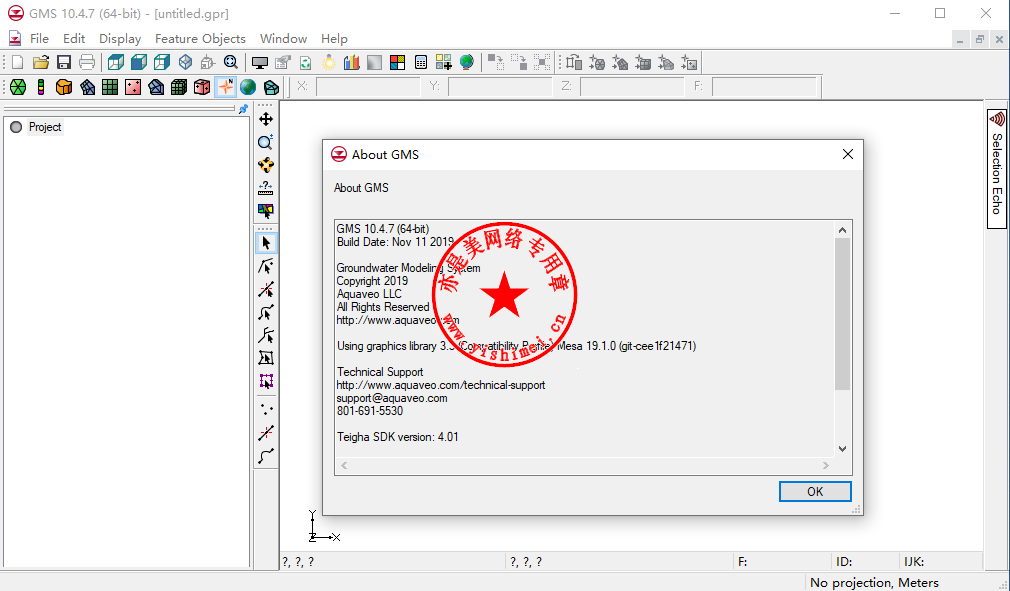The width and height of the screenshot is (1010, 591).
Task: Click the pin icon on the Project Explorer
Action: tap(243, 109)
